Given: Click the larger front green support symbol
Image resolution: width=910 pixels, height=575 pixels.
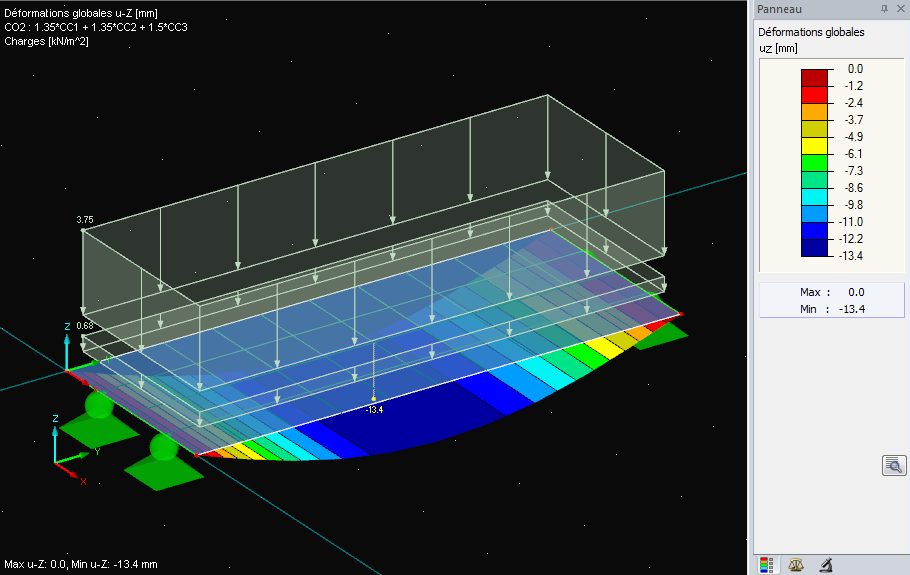Looking at the screenshot, I should (x=164, y=463).
